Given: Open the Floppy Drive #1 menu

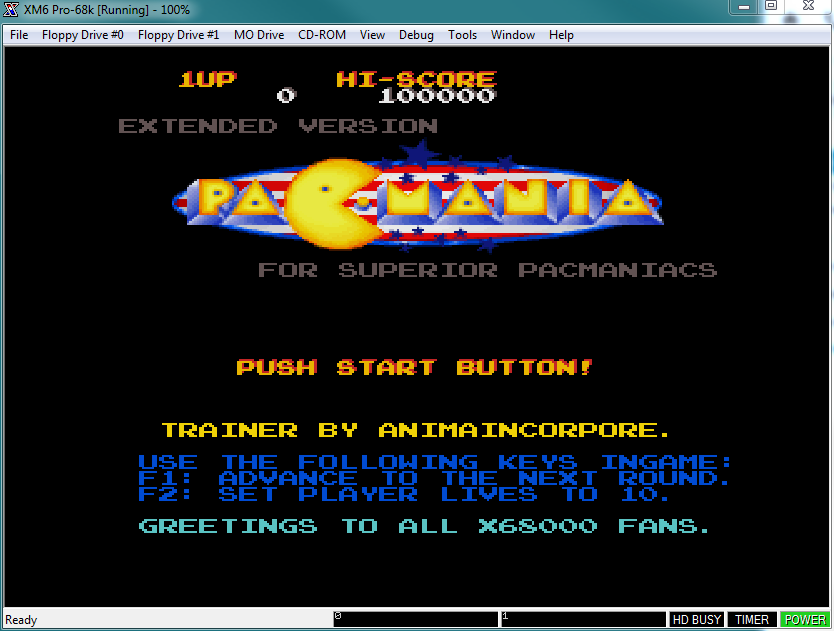Looking at the screenshot, I should coord(178,35).
